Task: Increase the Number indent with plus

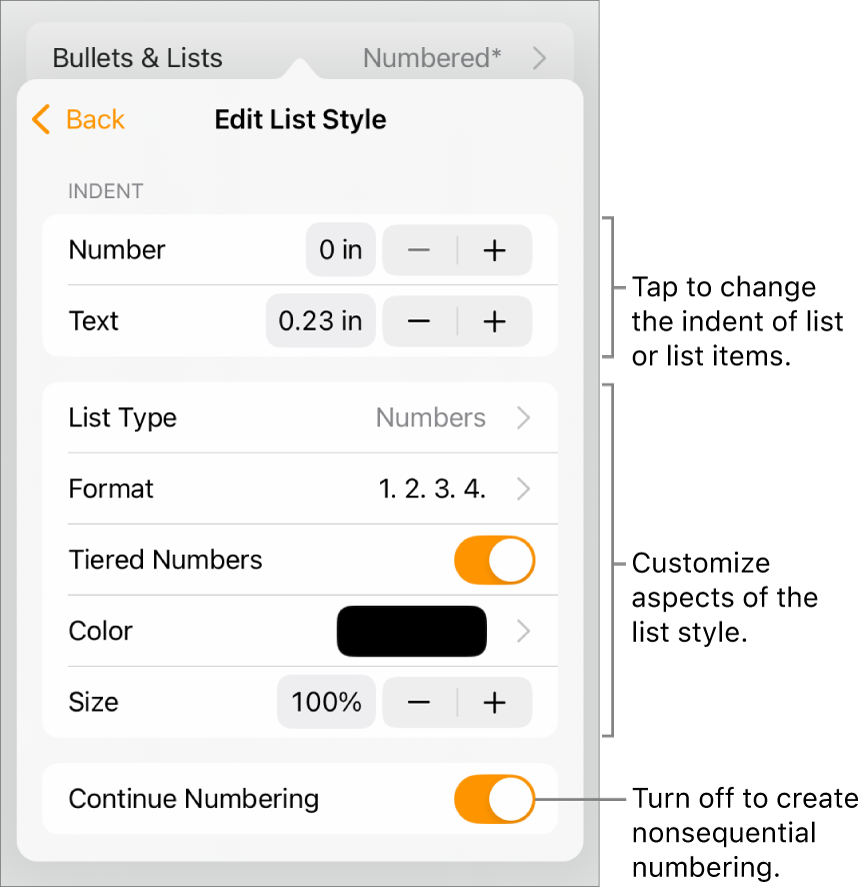Action: tap(495, 250)
